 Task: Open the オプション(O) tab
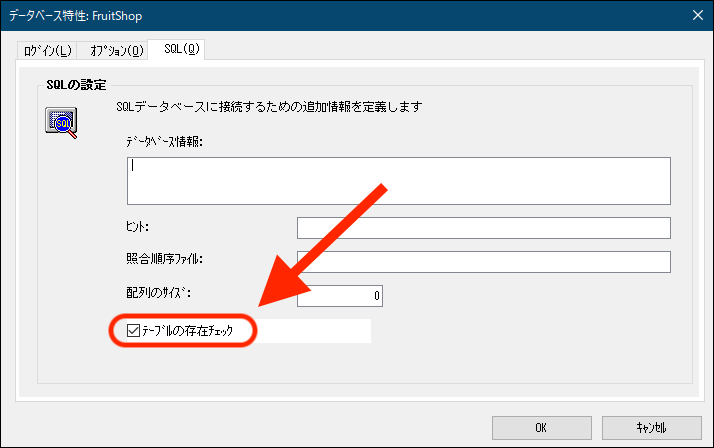(x=111, y=49)
